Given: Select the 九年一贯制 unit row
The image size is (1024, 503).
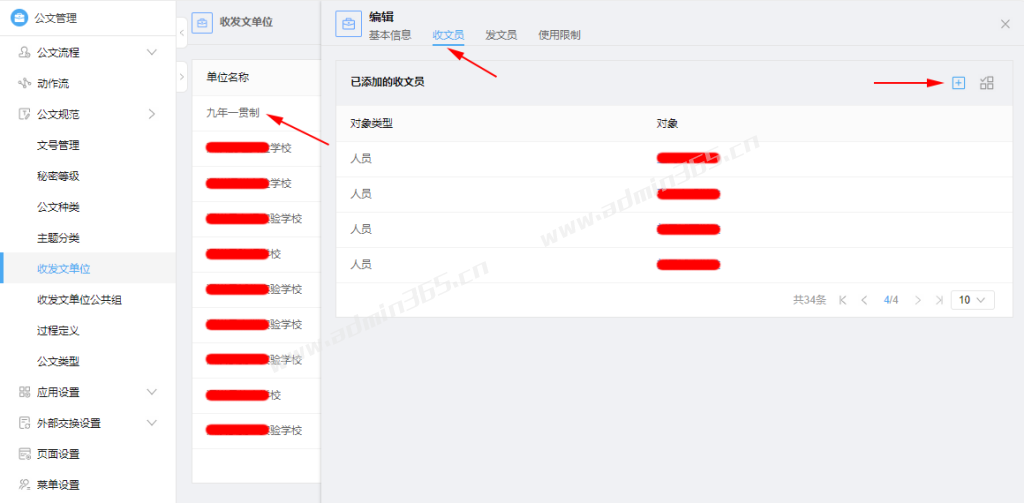Looking at the screenshot, I should tap(233, 113).
